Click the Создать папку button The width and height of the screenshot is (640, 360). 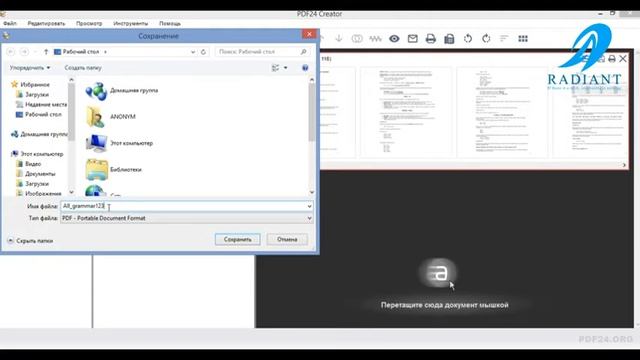pyautogui.click(x=83, y=68)
